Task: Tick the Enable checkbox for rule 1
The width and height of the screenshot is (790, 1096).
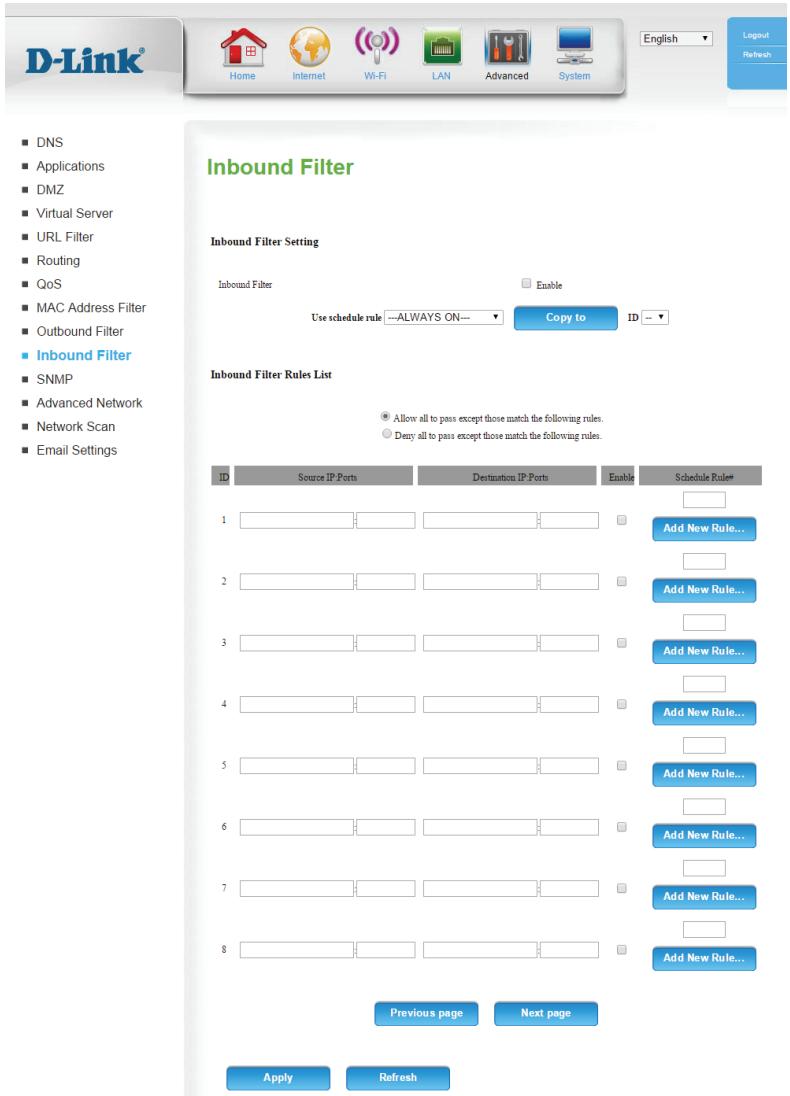Action: click(x=622, y=520)
